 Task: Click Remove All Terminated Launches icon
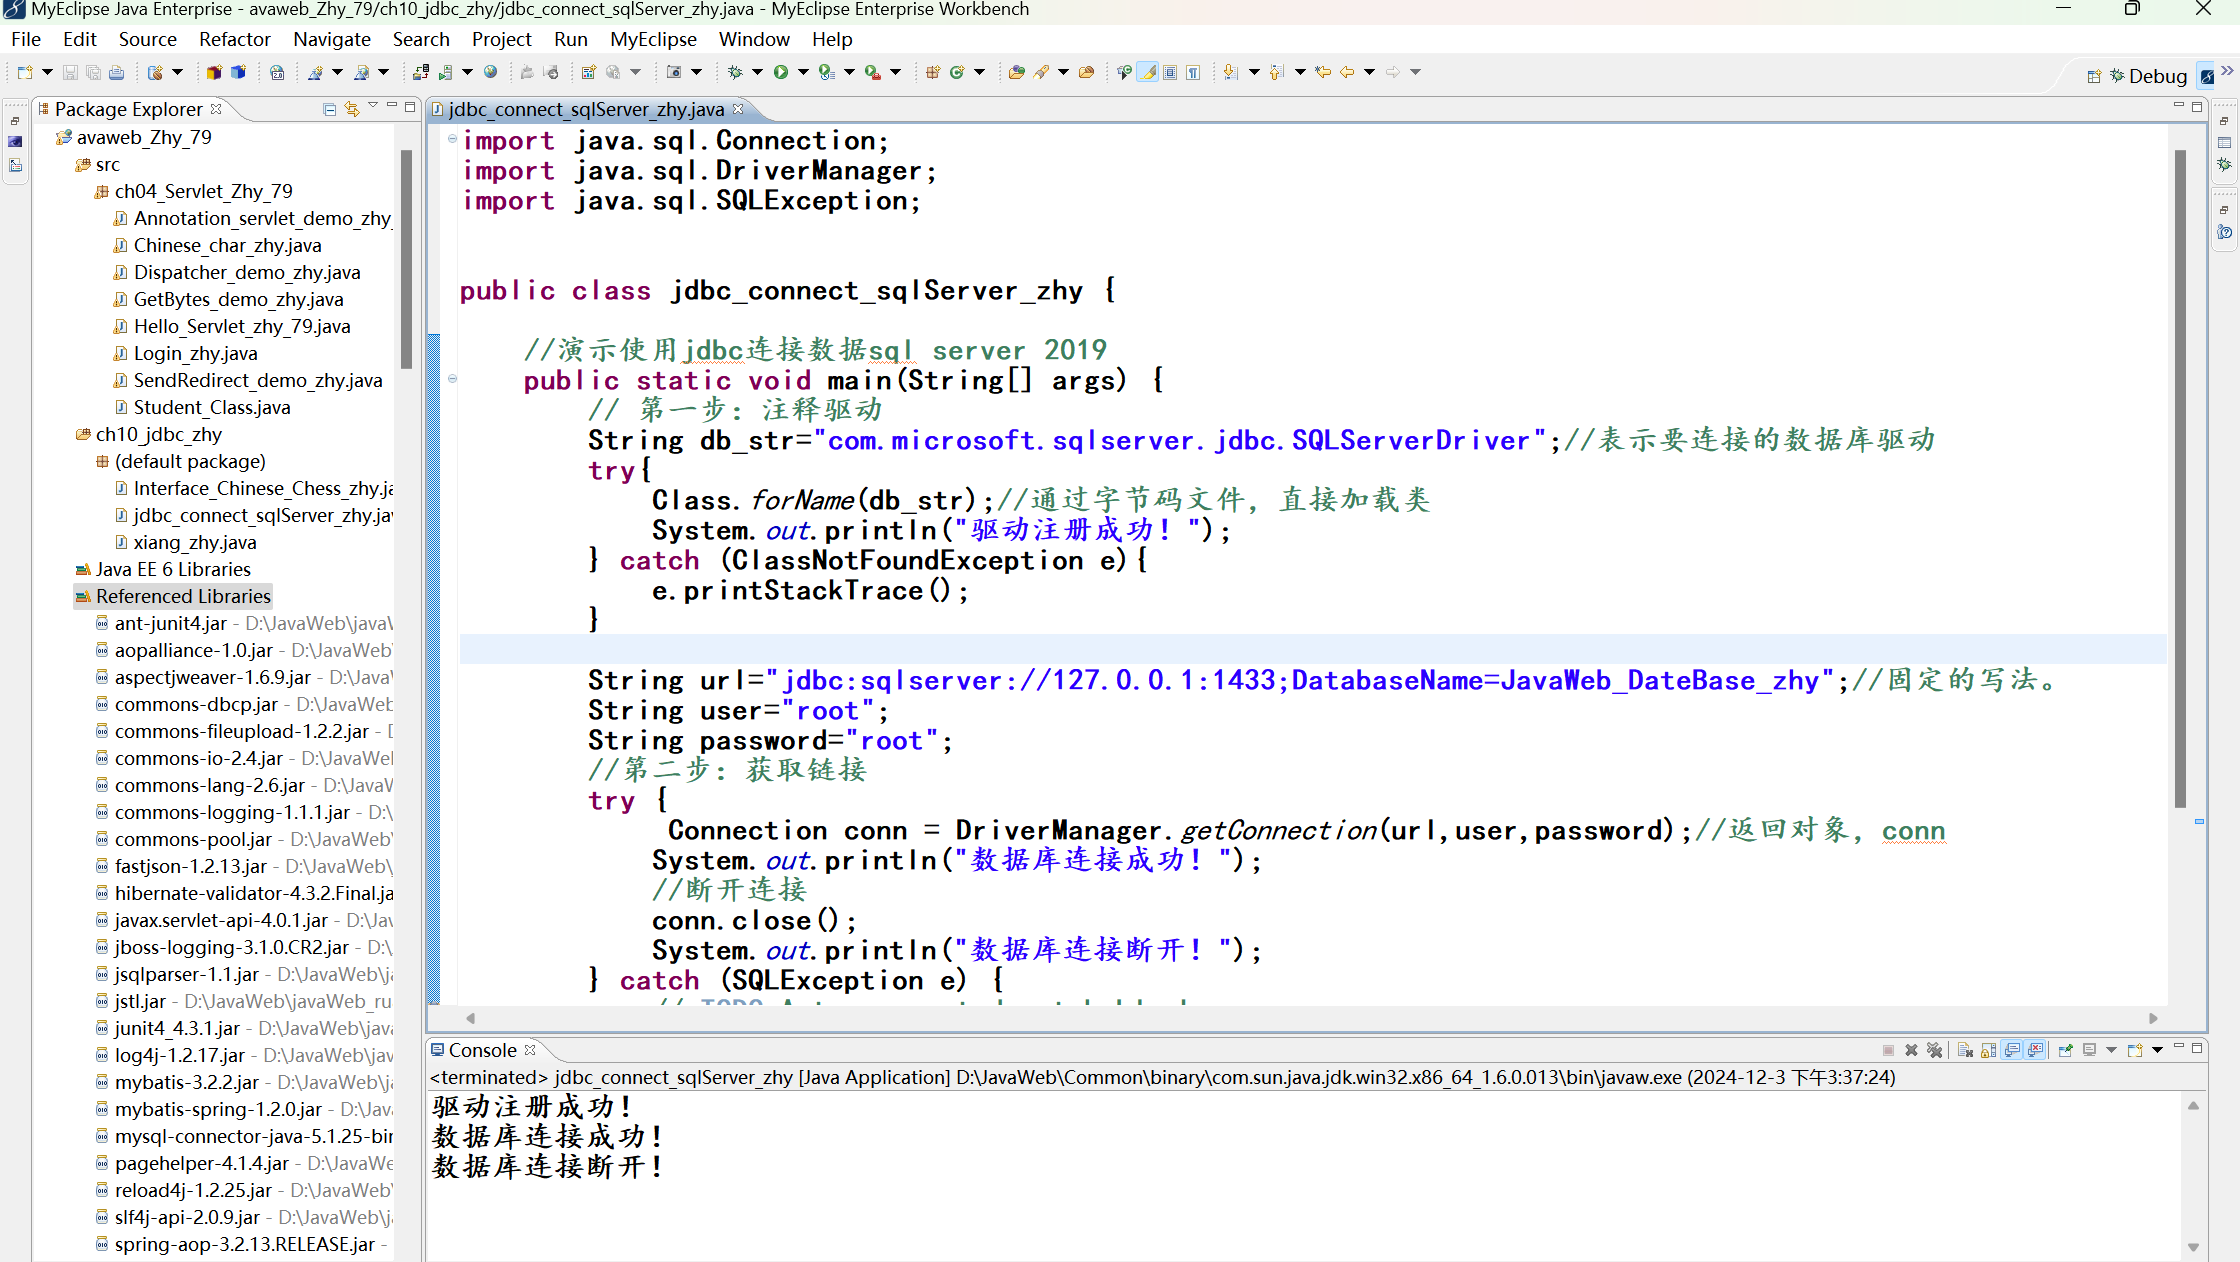tap(1935, 1050)
